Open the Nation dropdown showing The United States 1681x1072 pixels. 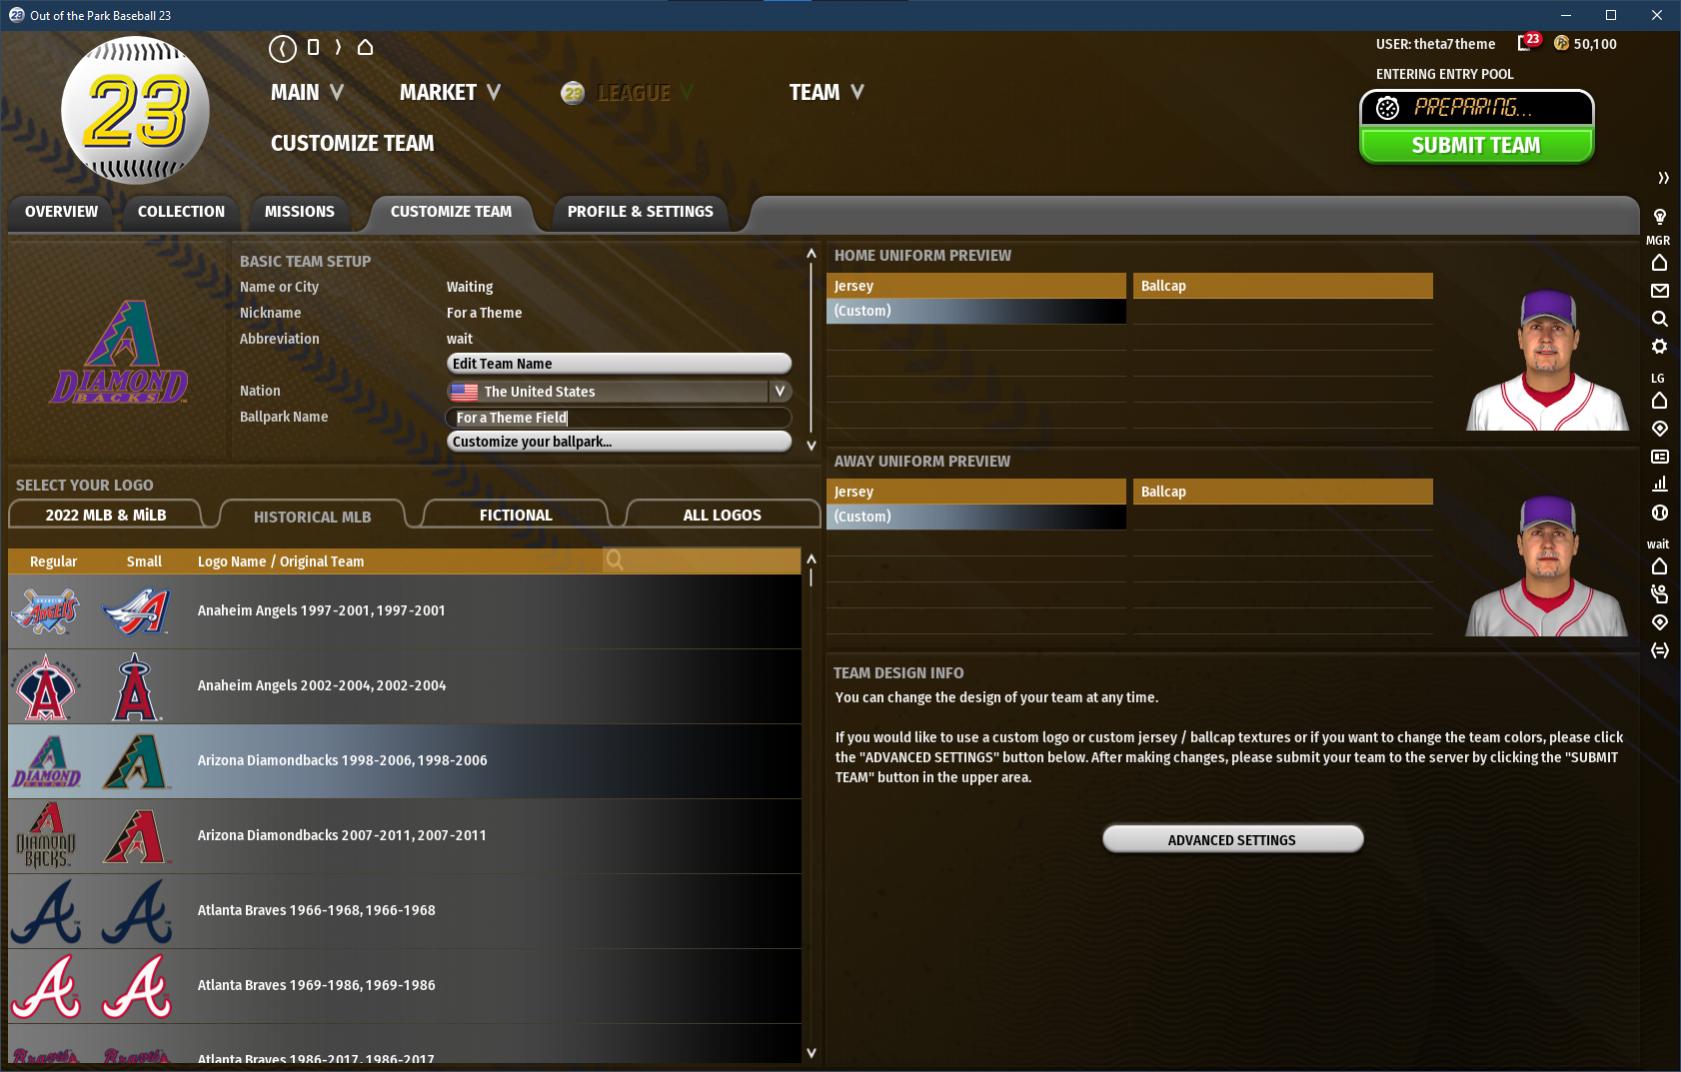[x=618, y=391]
